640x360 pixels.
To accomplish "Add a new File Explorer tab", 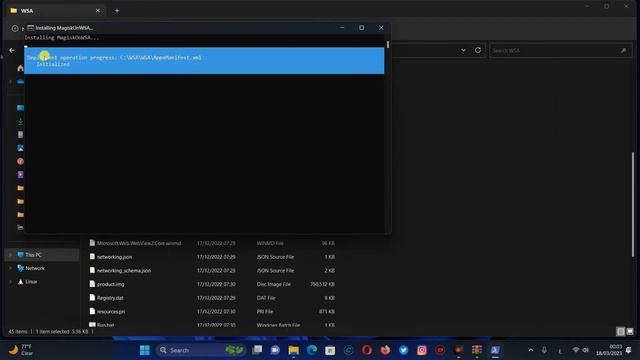I will [x=117, y=11].
